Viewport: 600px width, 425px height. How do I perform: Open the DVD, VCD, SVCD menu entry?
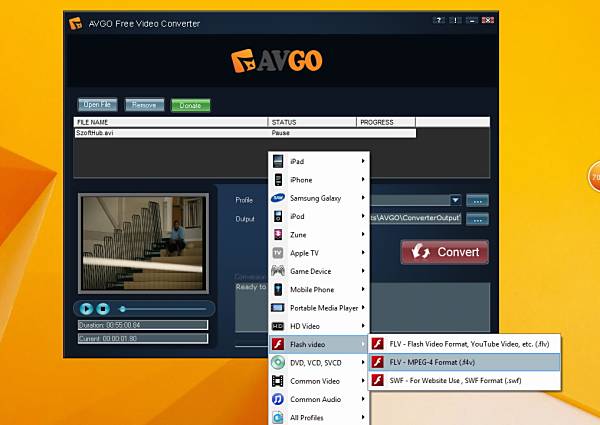(319, 363)
